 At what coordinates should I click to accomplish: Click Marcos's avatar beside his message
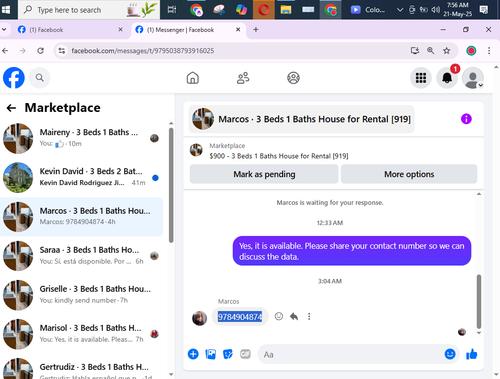coord(199,318)
